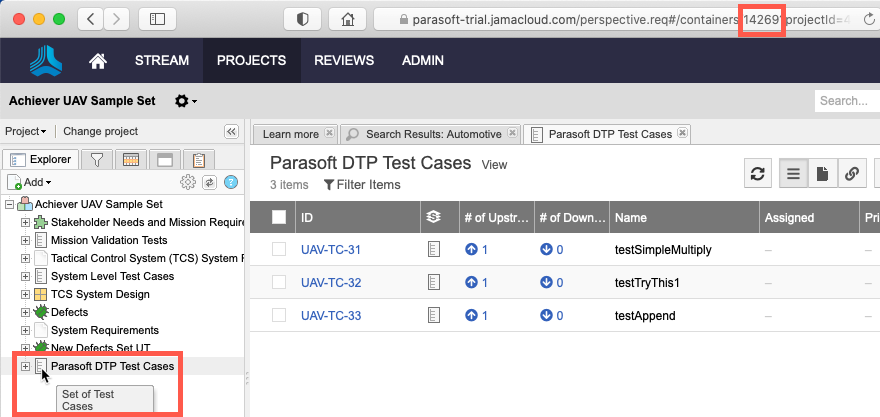Open item UAV-TC-31 link
This screenshot has height=417, width=880.
click(331, 249)
